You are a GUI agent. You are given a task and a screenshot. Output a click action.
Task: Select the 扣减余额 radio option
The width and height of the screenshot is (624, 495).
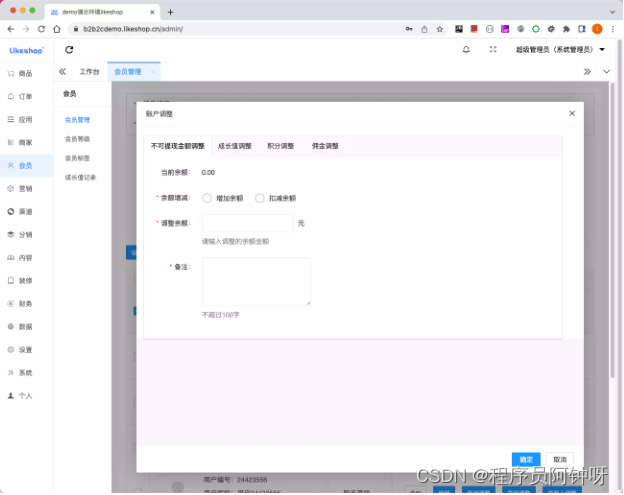tap(260, 198)
